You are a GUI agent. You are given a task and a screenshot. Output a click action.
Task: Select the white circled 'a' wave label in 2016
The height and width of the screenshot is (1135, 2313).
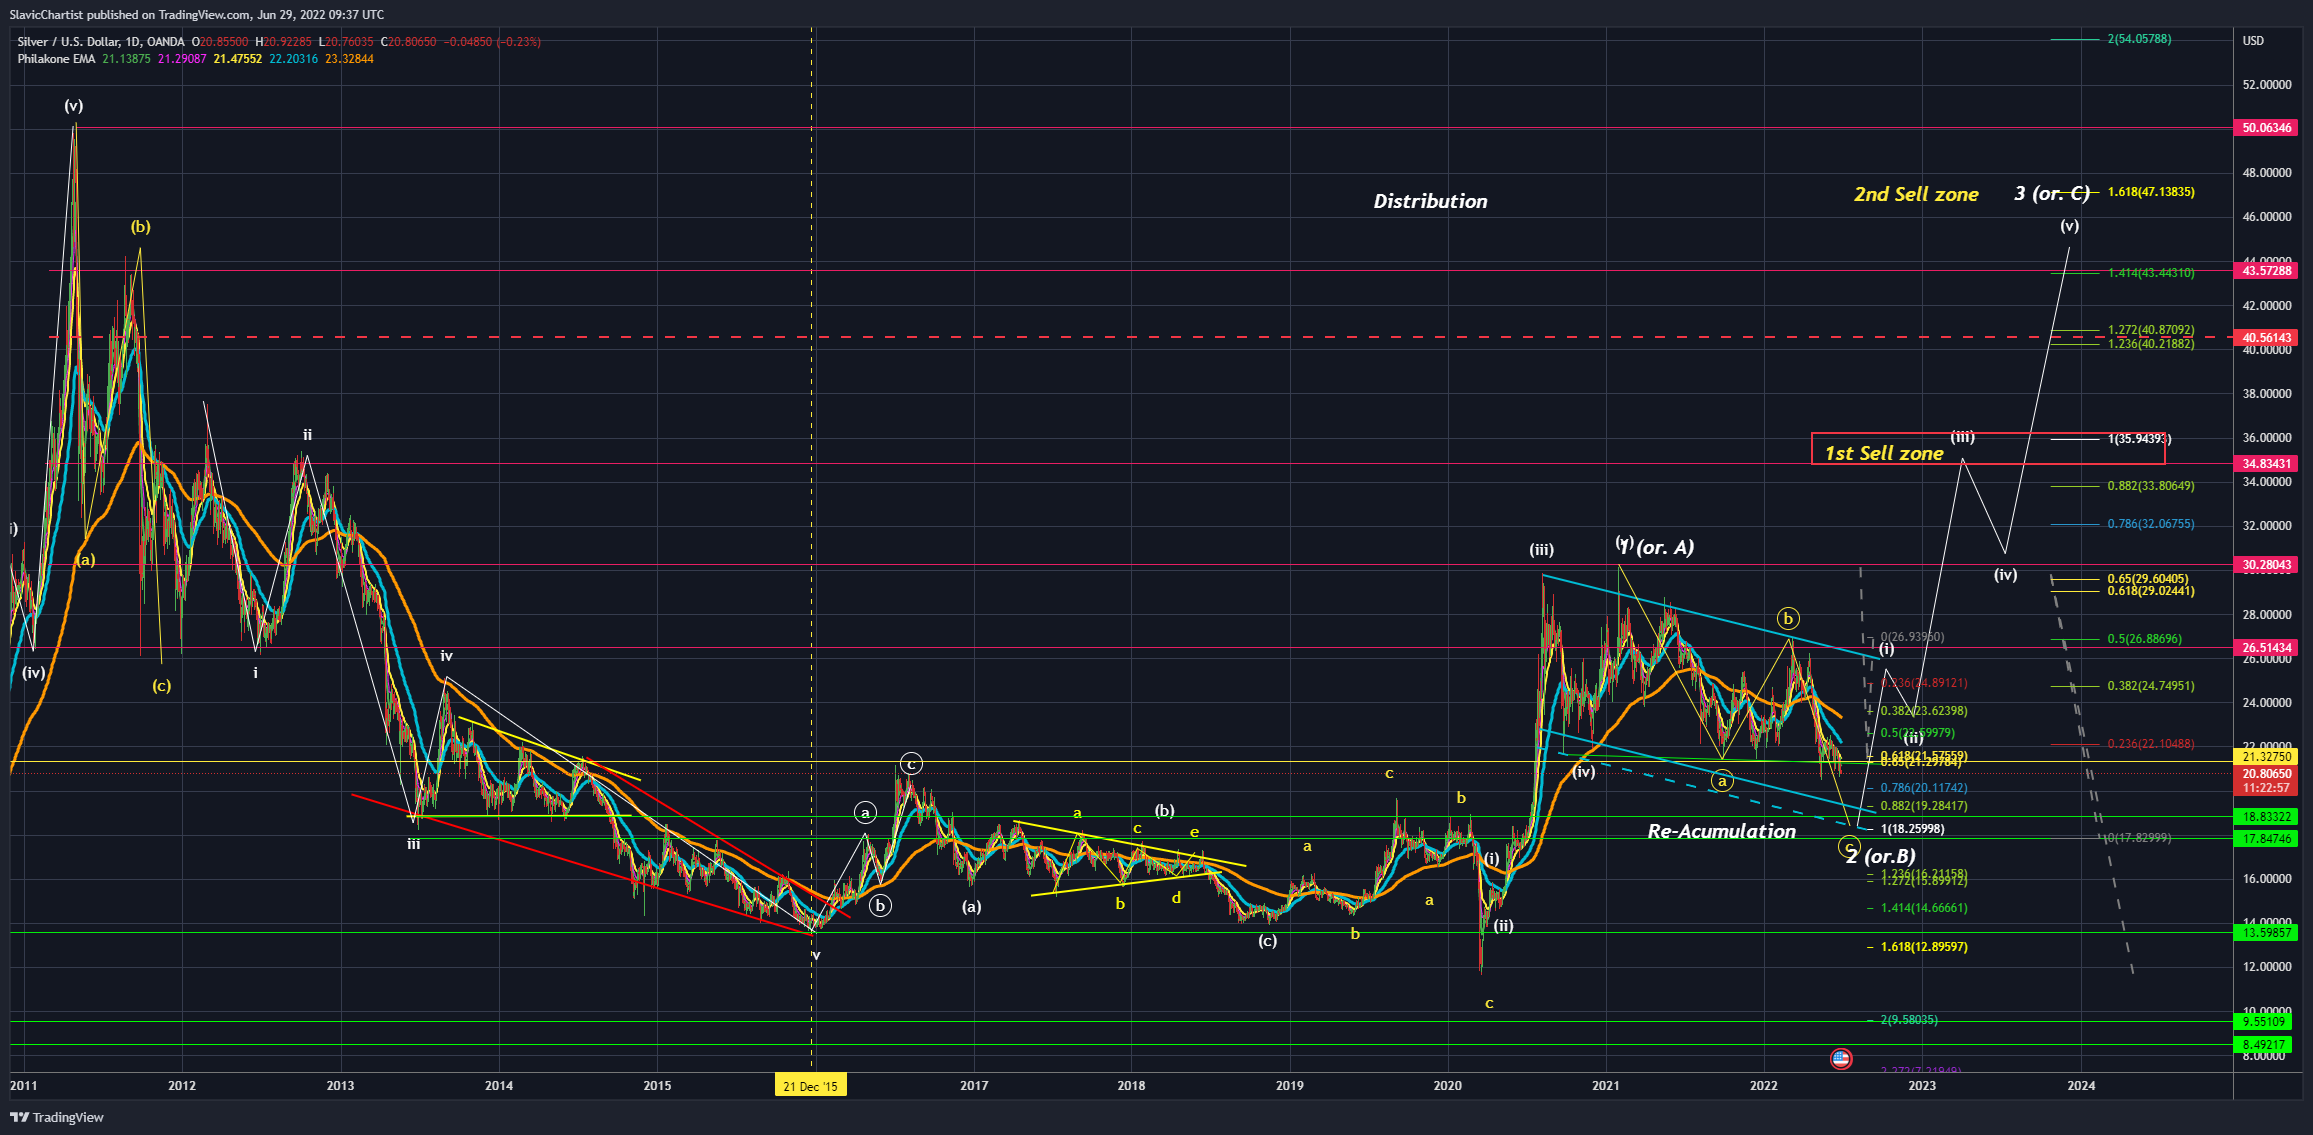(x=865, y=813)
